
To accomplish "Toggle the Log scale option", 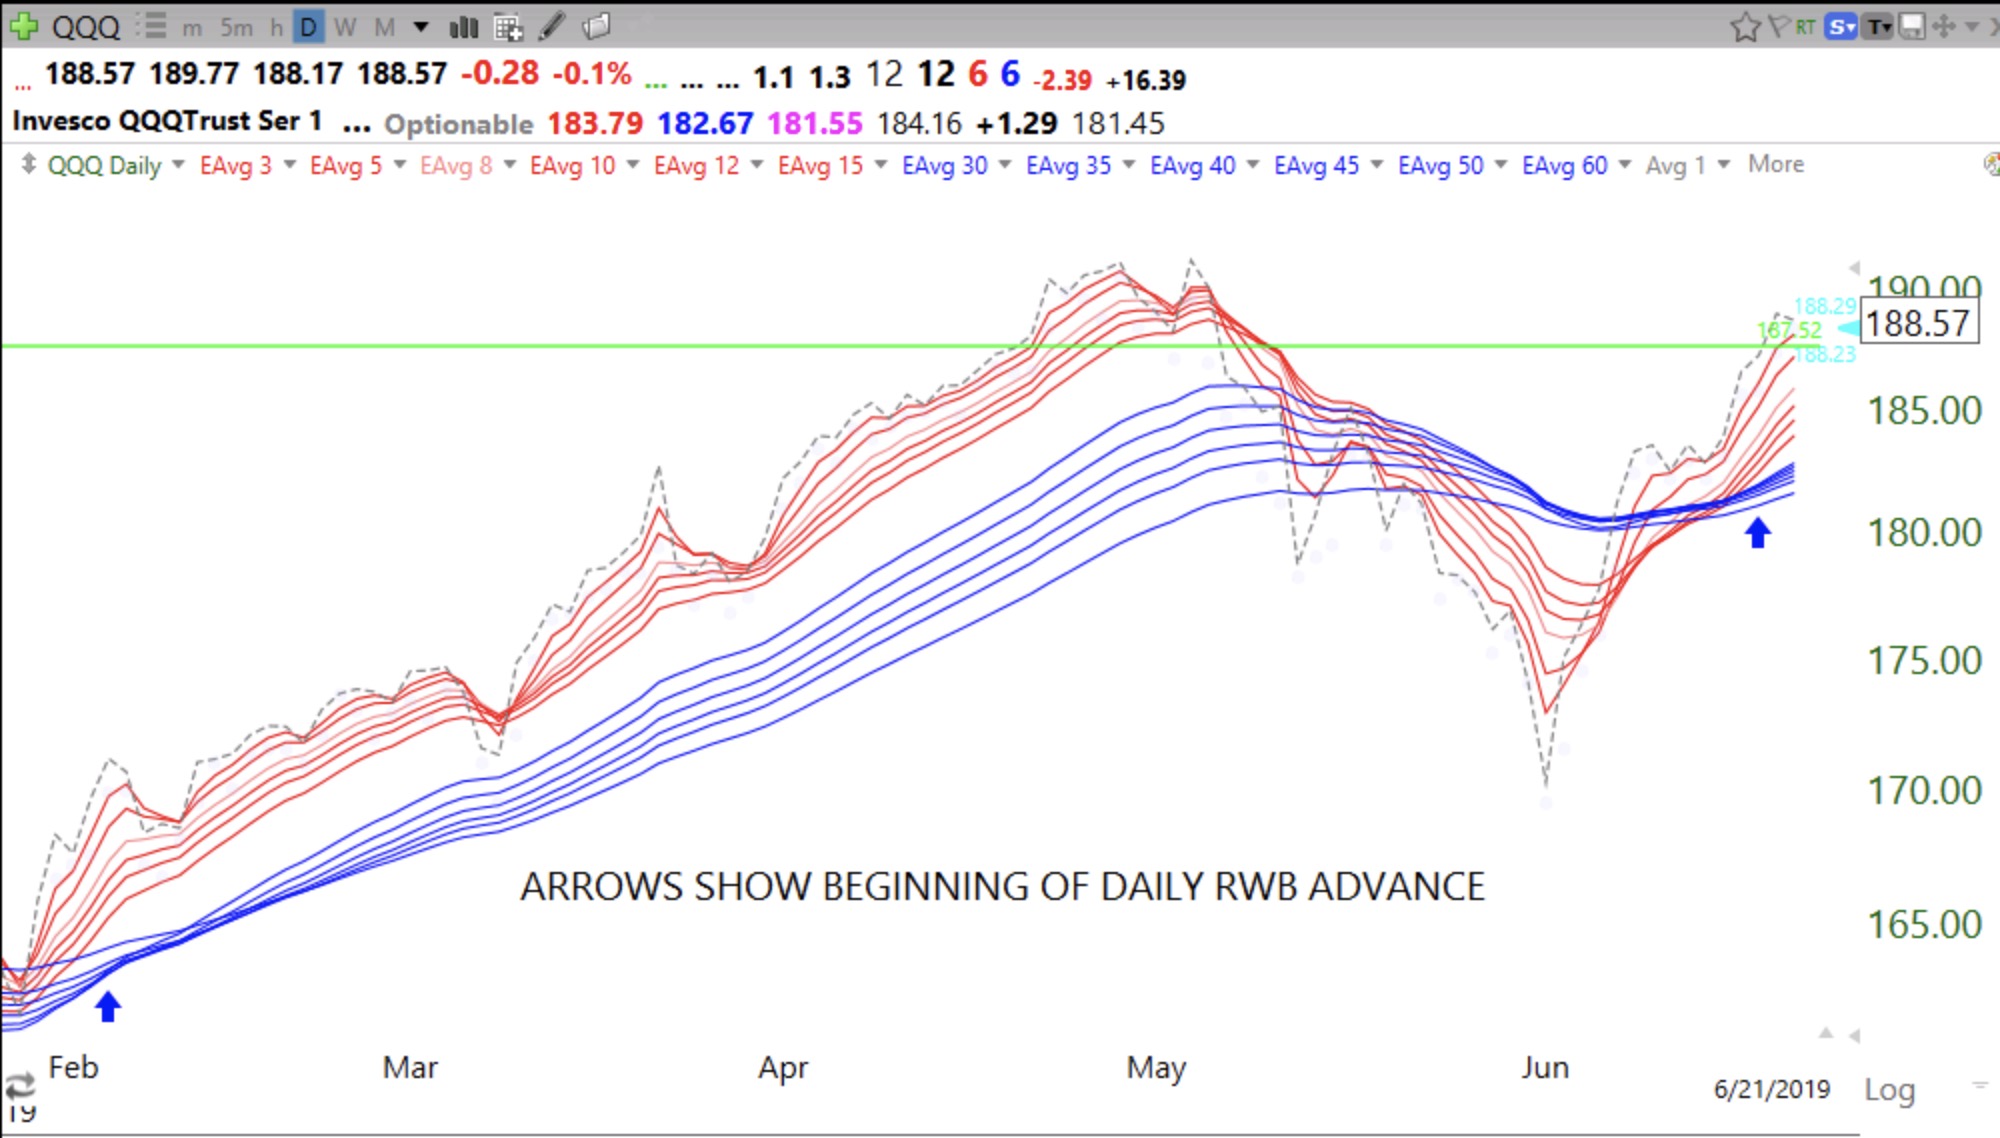I will click(1889, 1089).
